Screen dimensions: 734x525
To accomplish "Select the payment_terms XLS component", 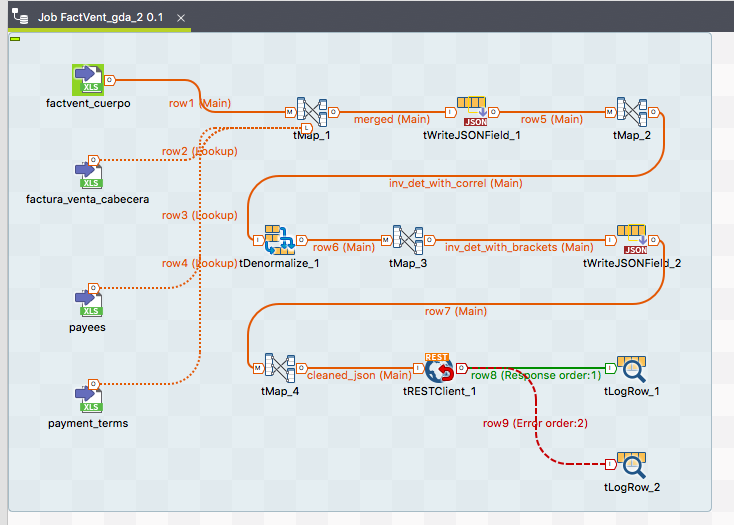I will [x=88, y=400].
